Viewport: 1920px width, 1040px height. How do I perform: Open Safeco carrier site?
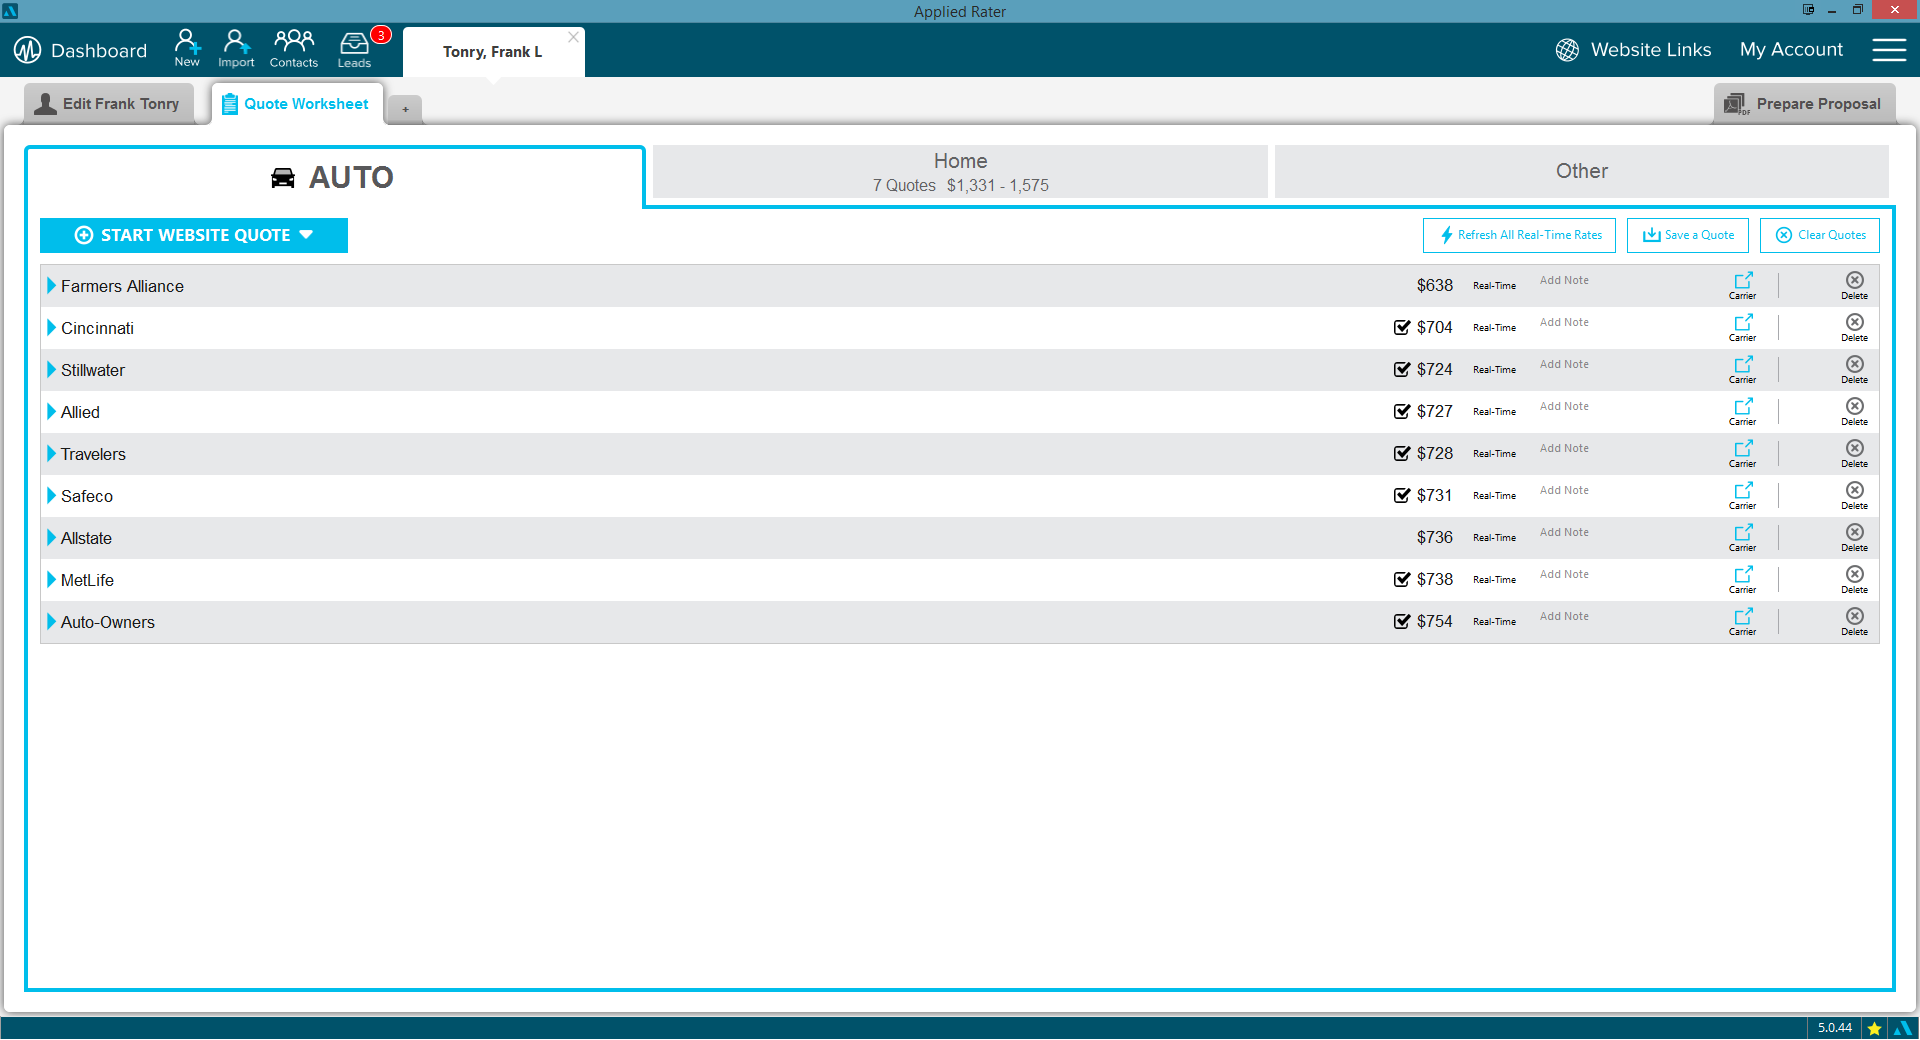tap(1743, 495)
